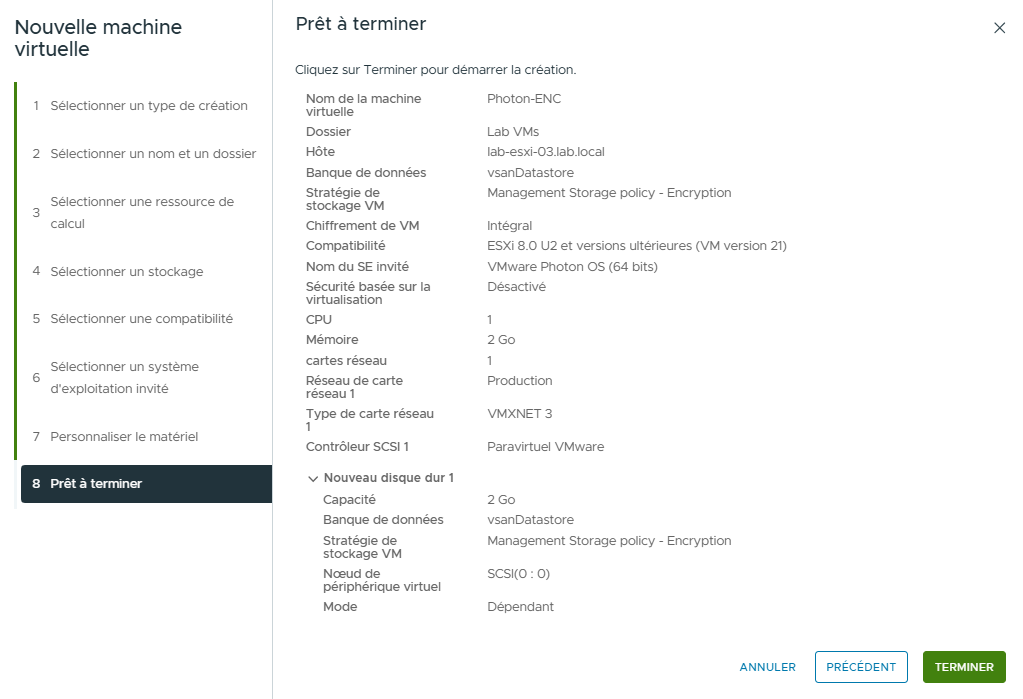Click the ANNULER link
This screenshot has width=1023, height=699.
click(767, 667)
